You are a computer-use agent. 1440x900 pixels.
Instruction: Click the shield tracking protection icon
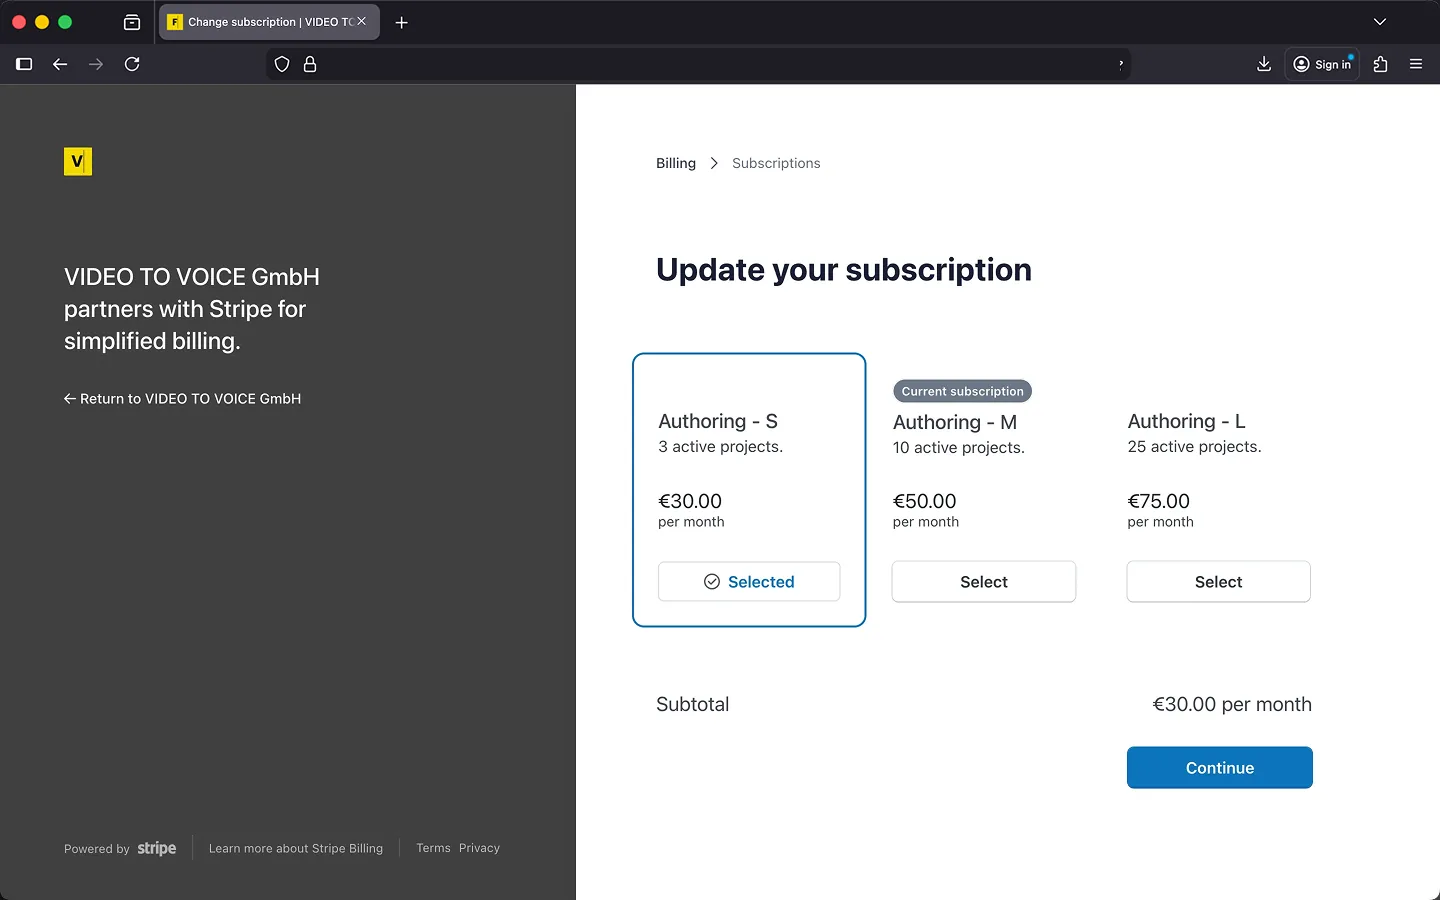pyautogui.click(x=282, y=64)
